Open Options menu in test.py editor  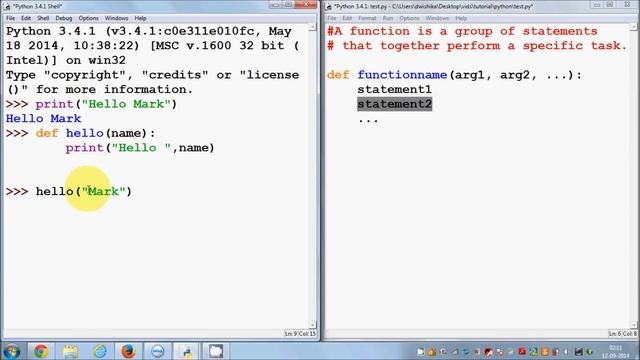click(409, 18)
